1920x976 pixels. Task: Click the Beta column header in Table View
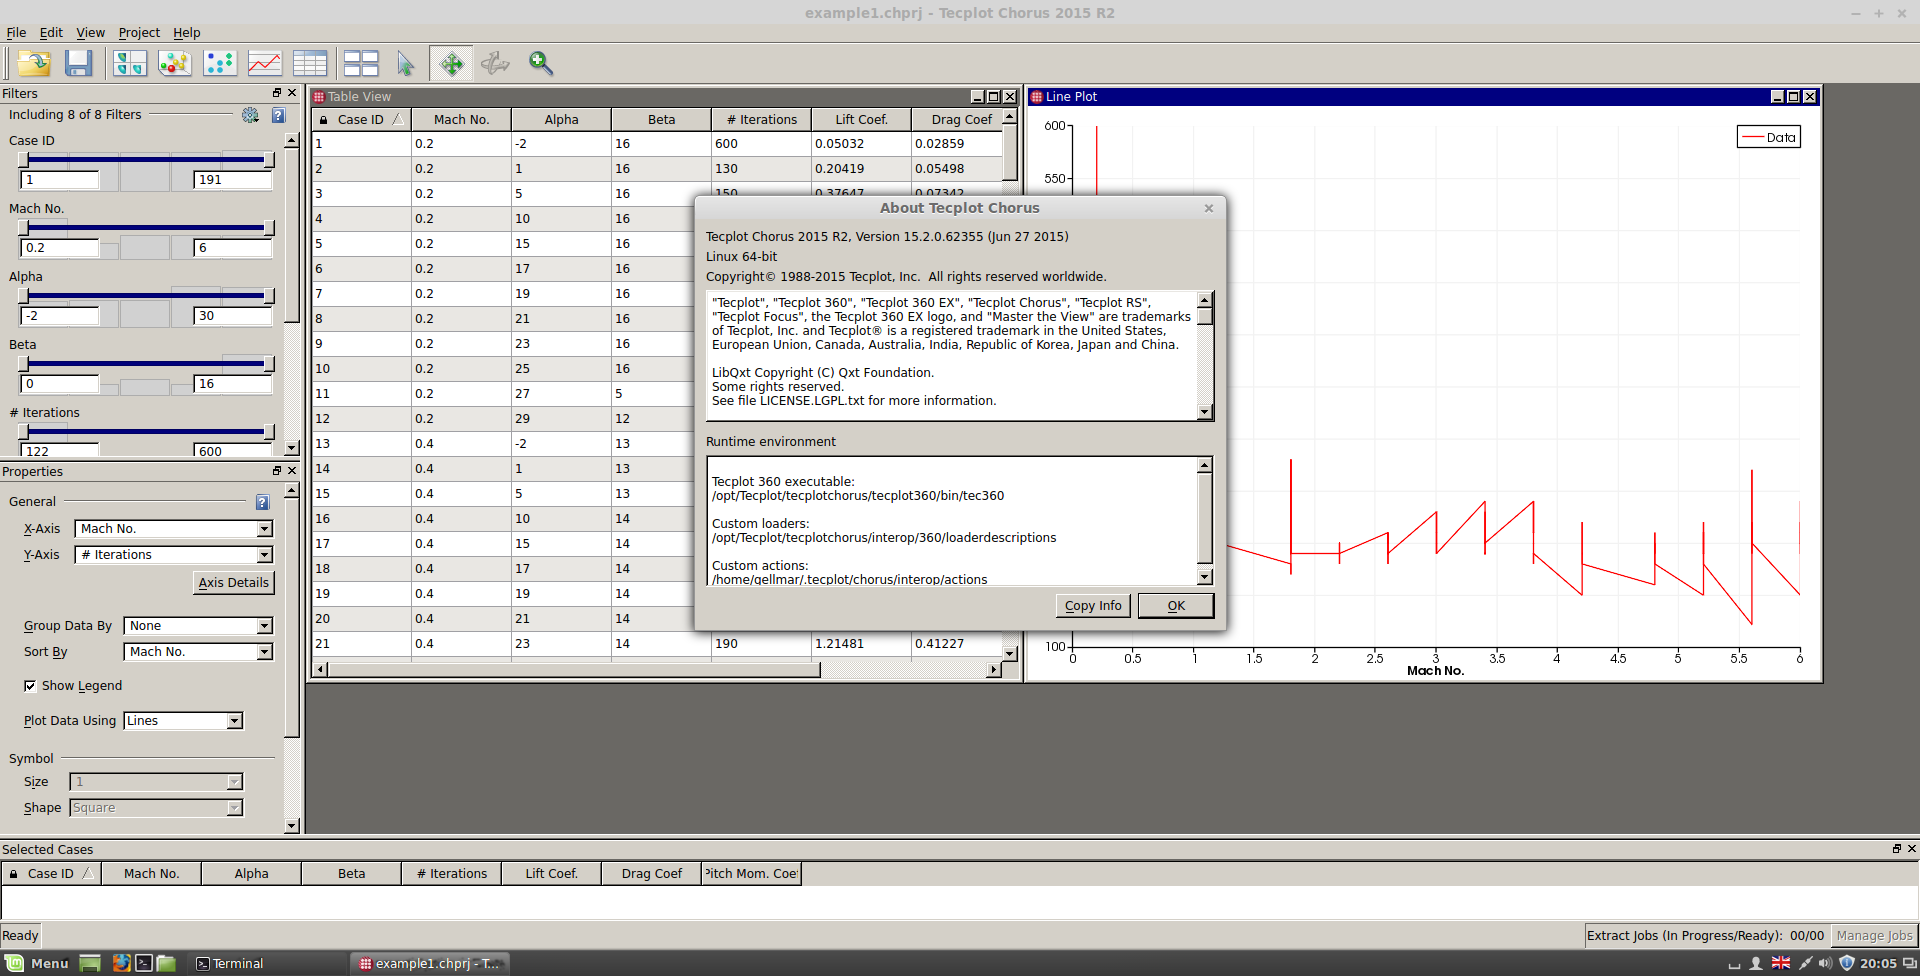point(661,119)
